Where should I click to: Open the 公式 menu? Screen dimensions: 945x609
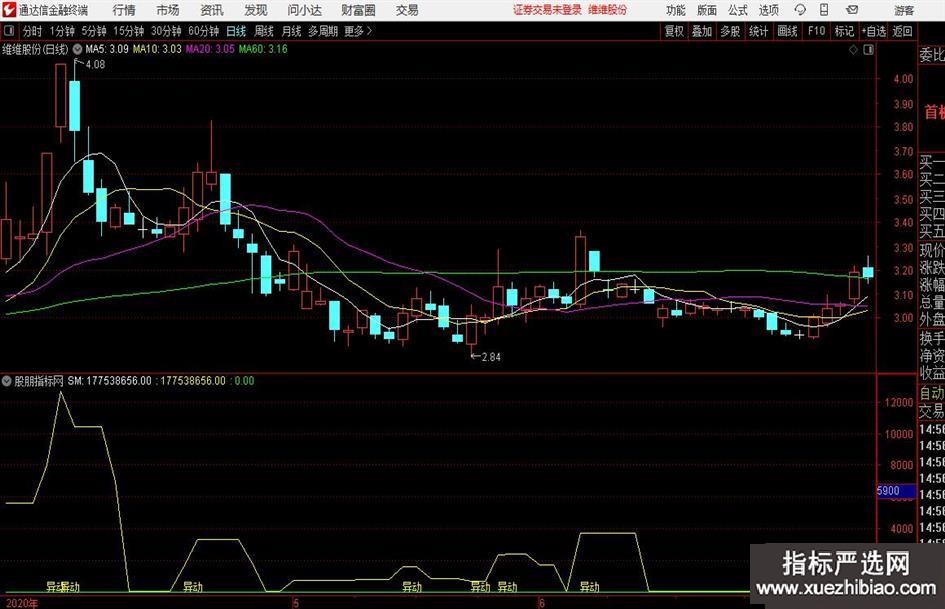pos(737,10)
